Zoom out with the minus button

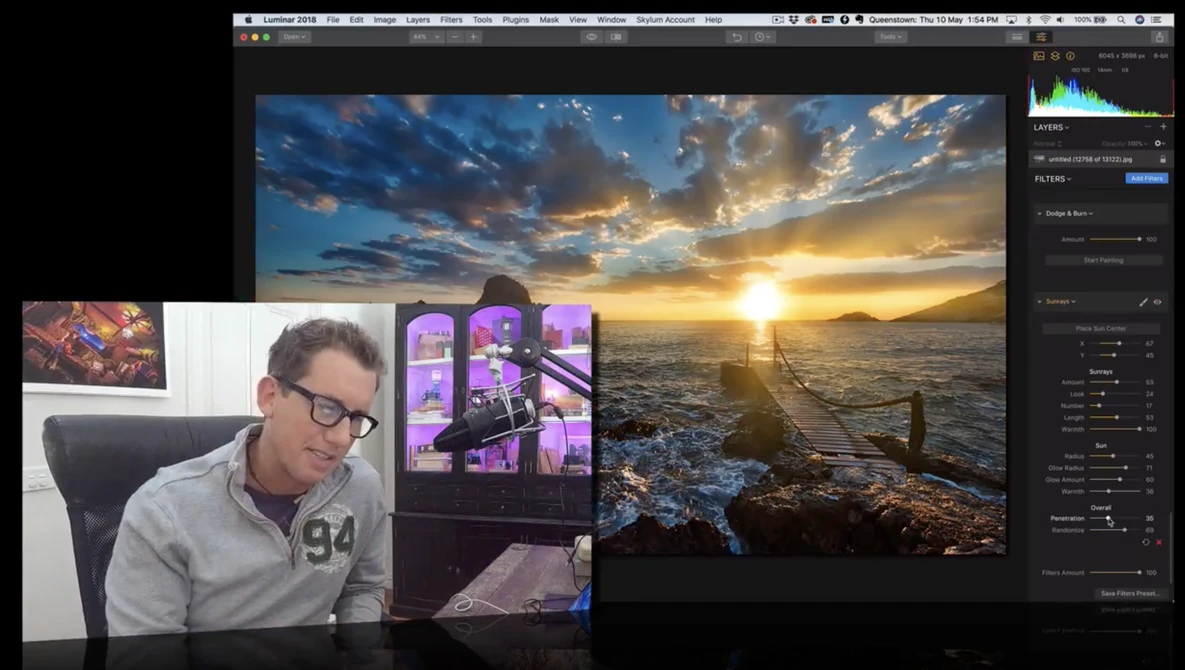(454, 36)
